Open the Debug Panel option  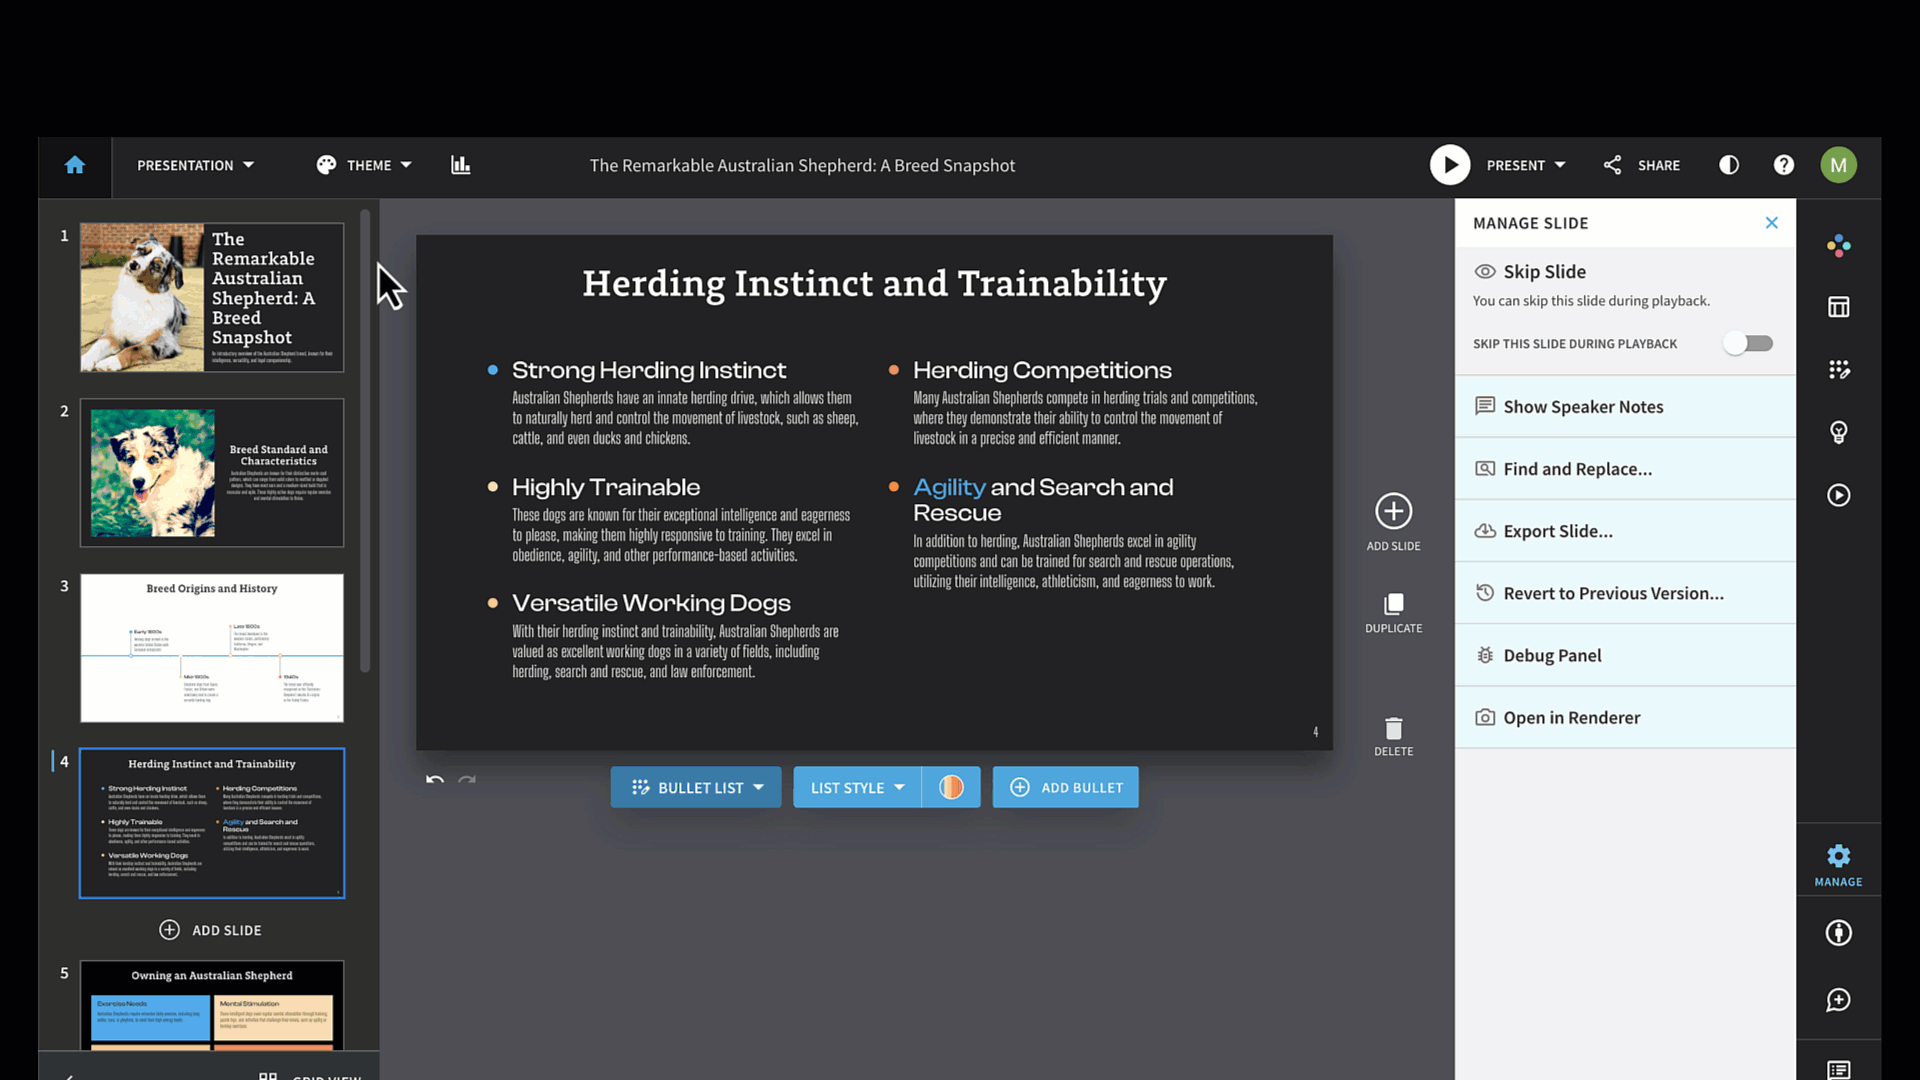pos(1625,655)
